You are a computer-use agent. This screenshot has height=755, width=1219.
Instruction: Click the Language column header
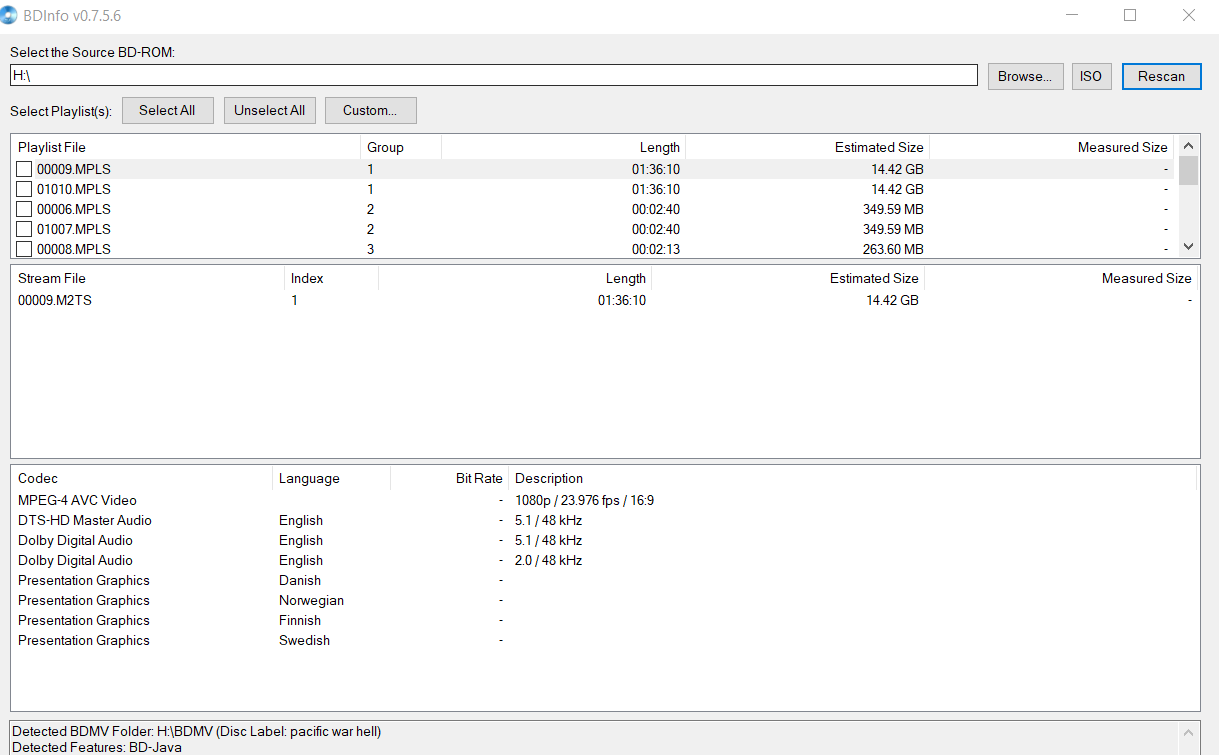331,478
